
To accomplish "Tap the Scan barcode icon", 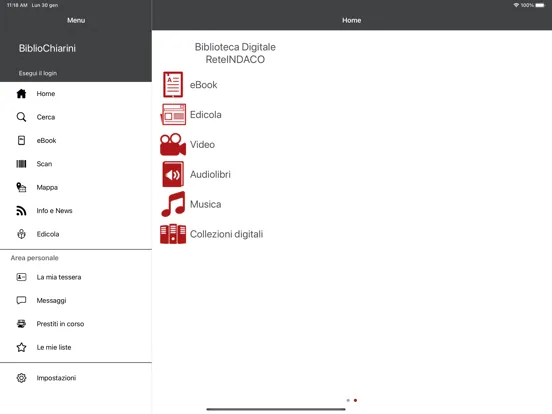I will (x=21, y=164).
